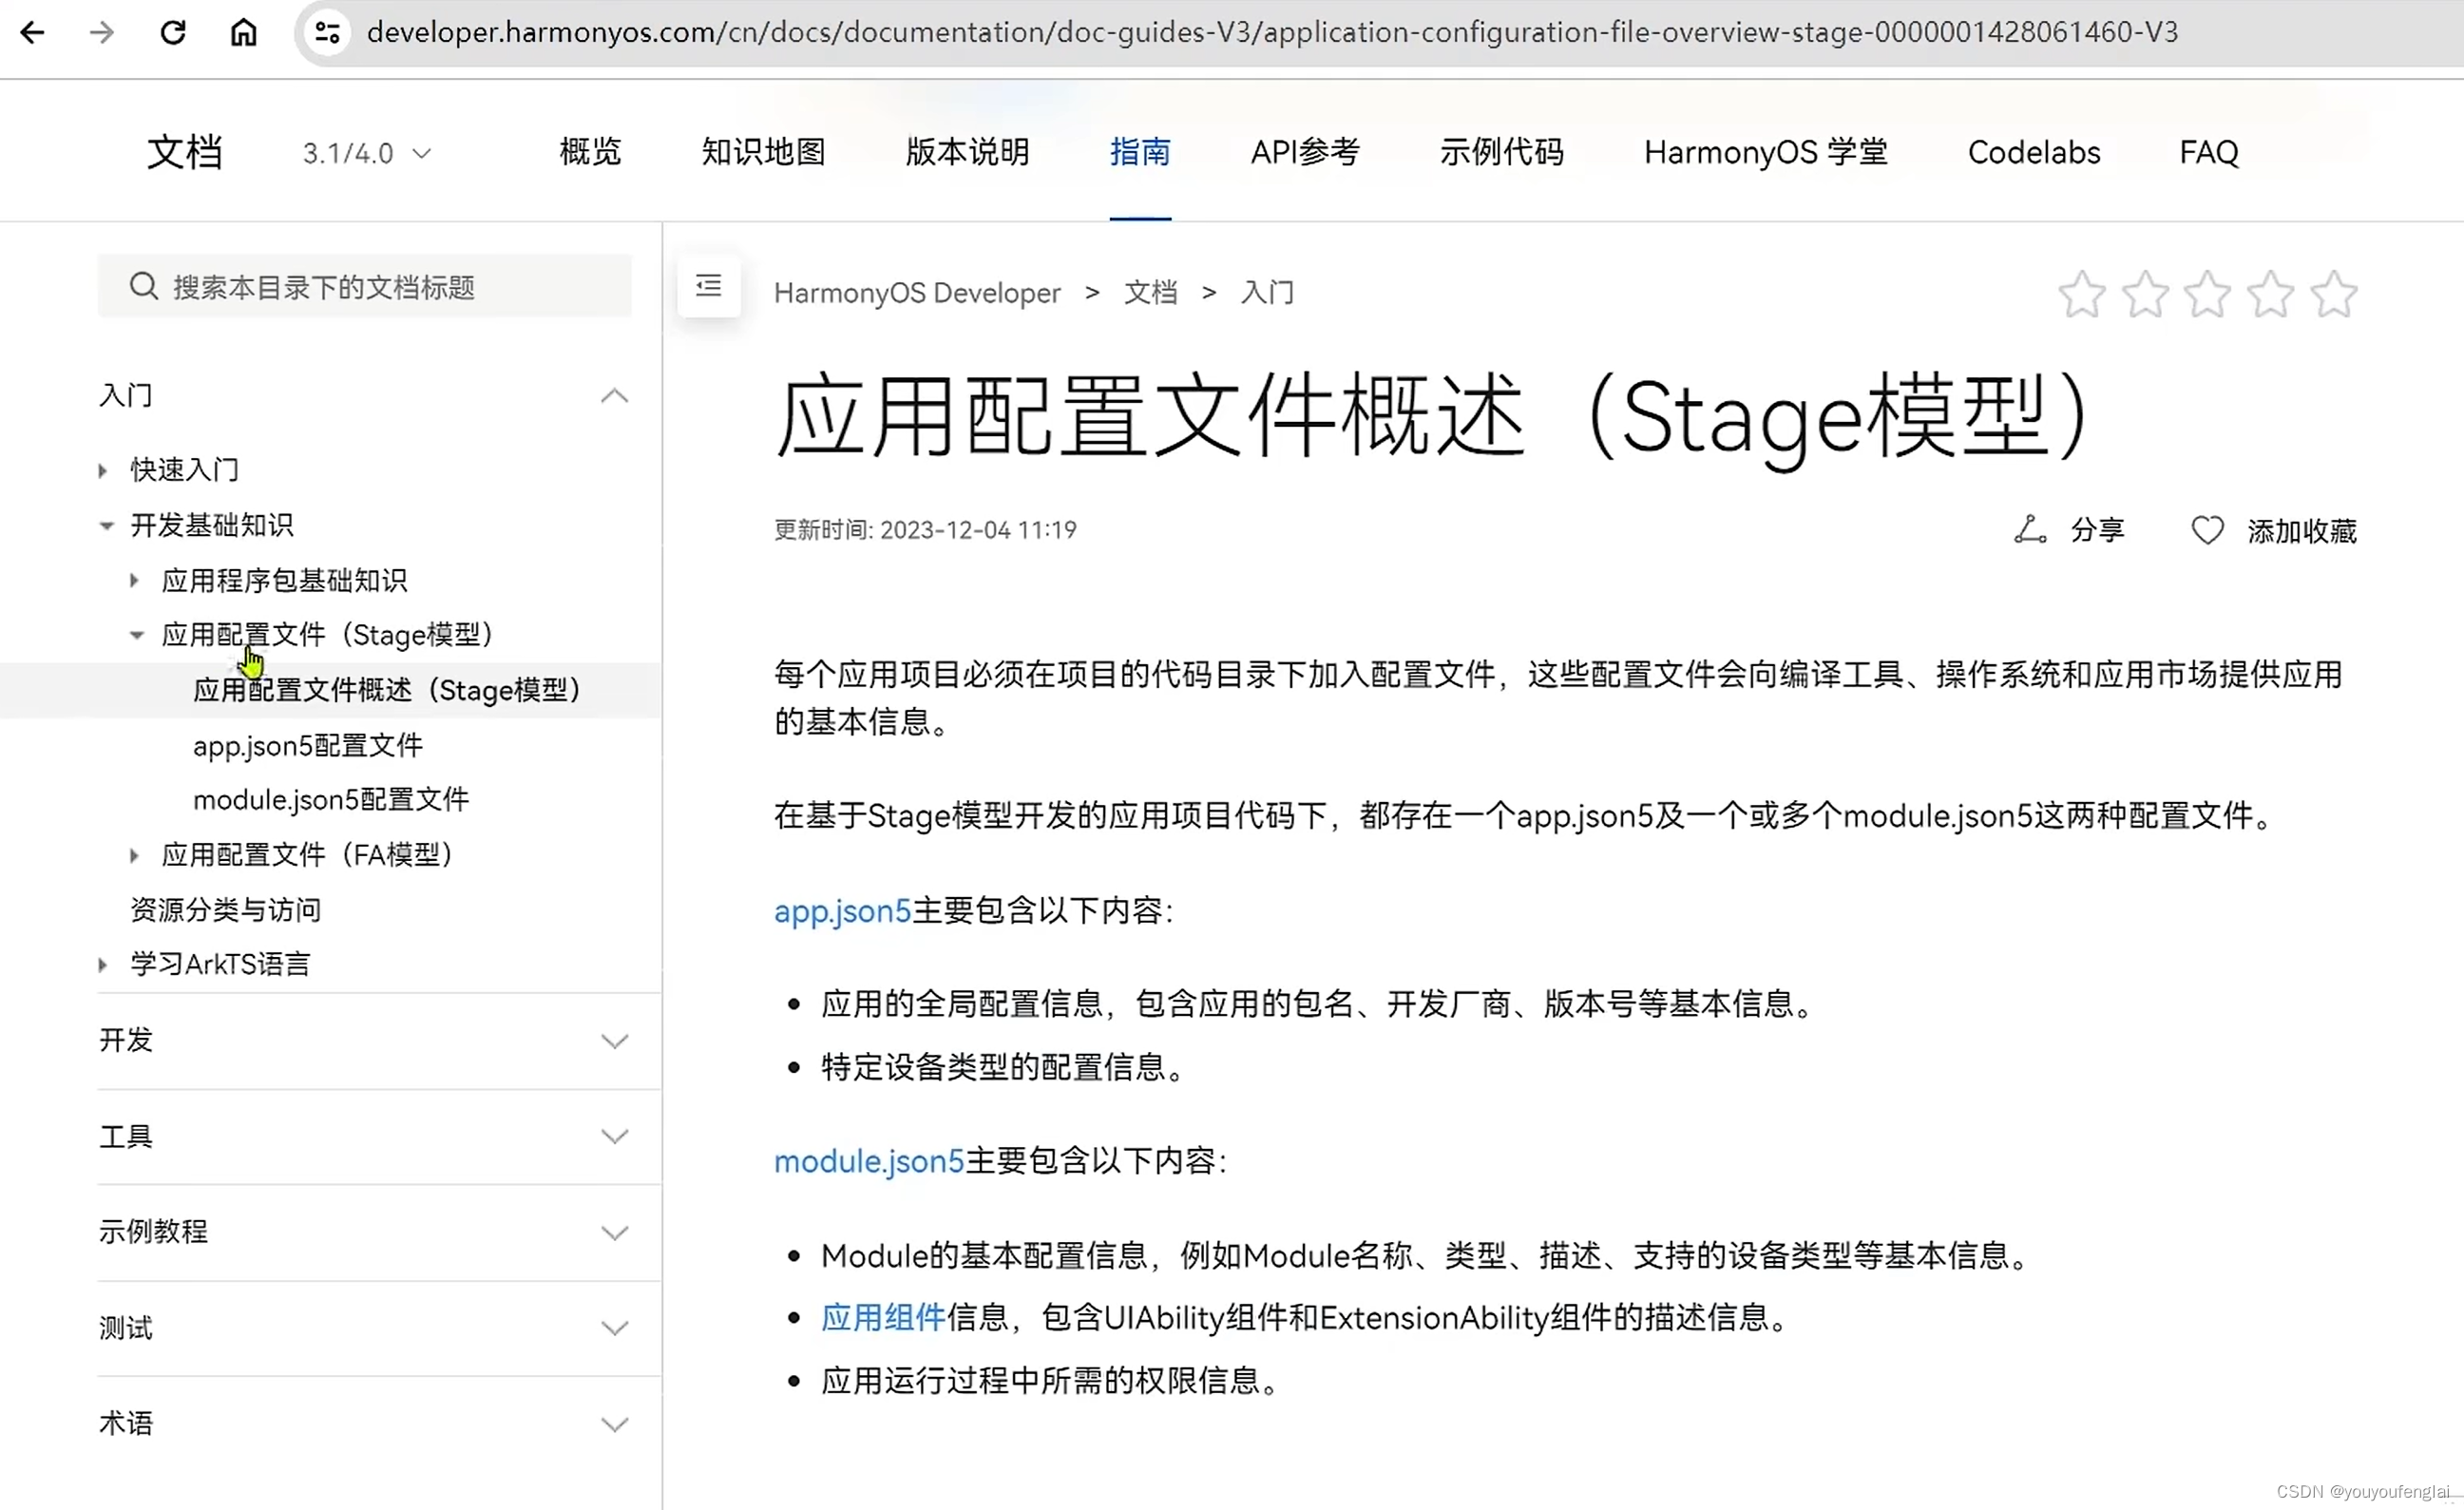Reload the page with refresh icon
The image size is (2464, 1510).
click(173, 32)
